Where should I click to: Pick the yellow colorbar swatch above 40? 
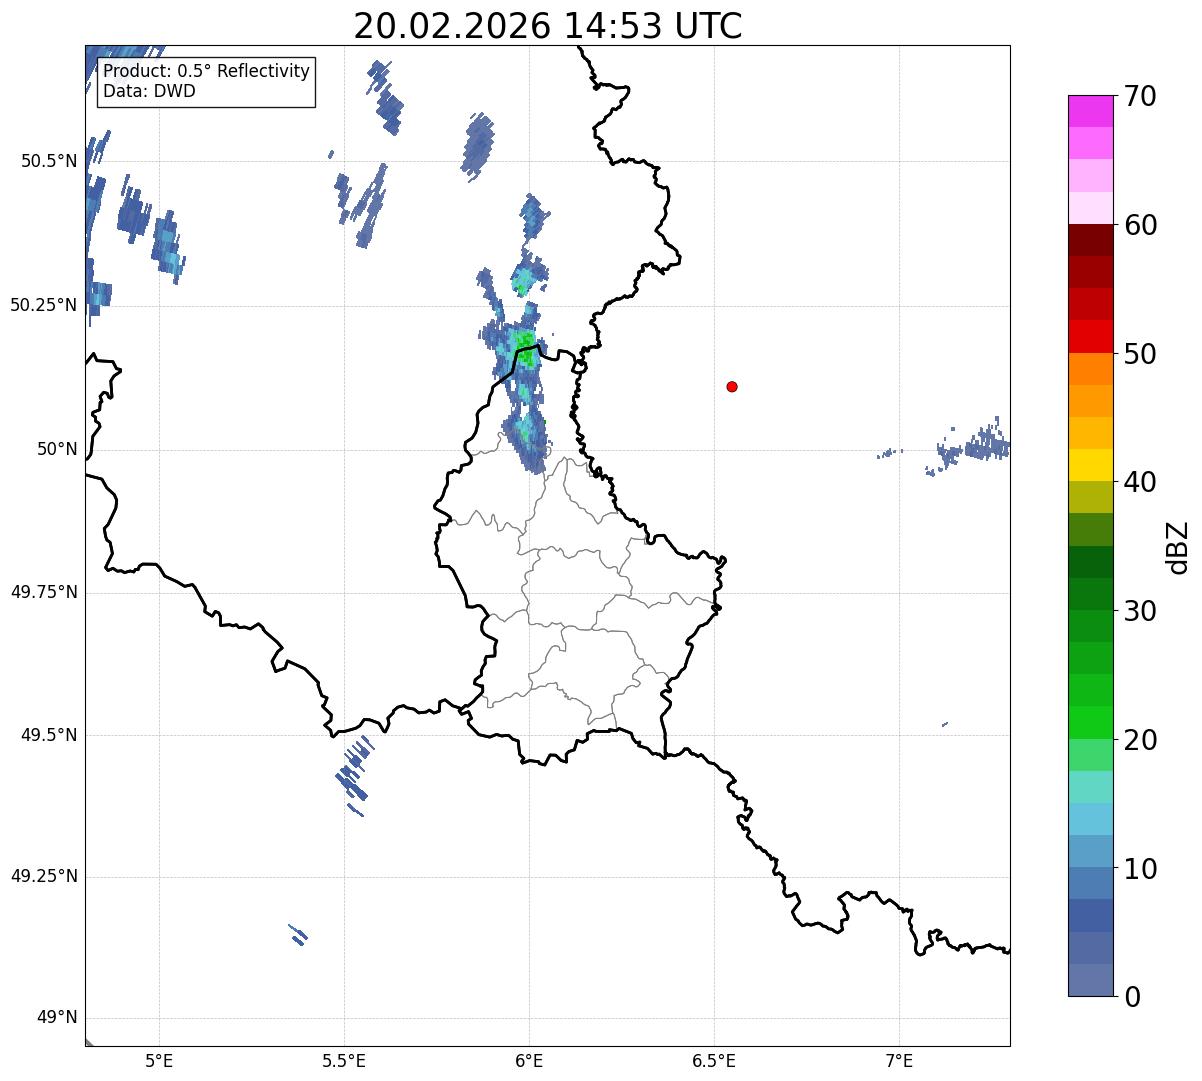pyautogui.click(x=1091, y=465)
